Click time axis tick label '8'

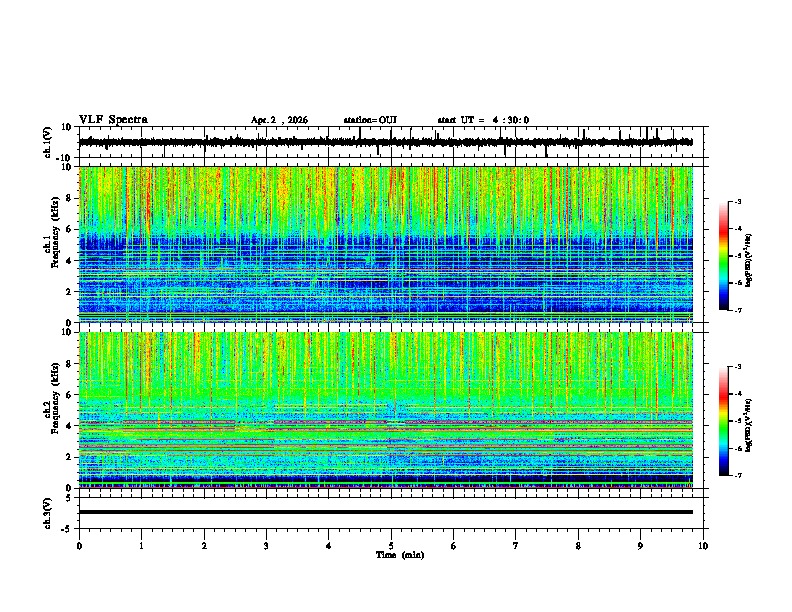[x=578, y=546]
